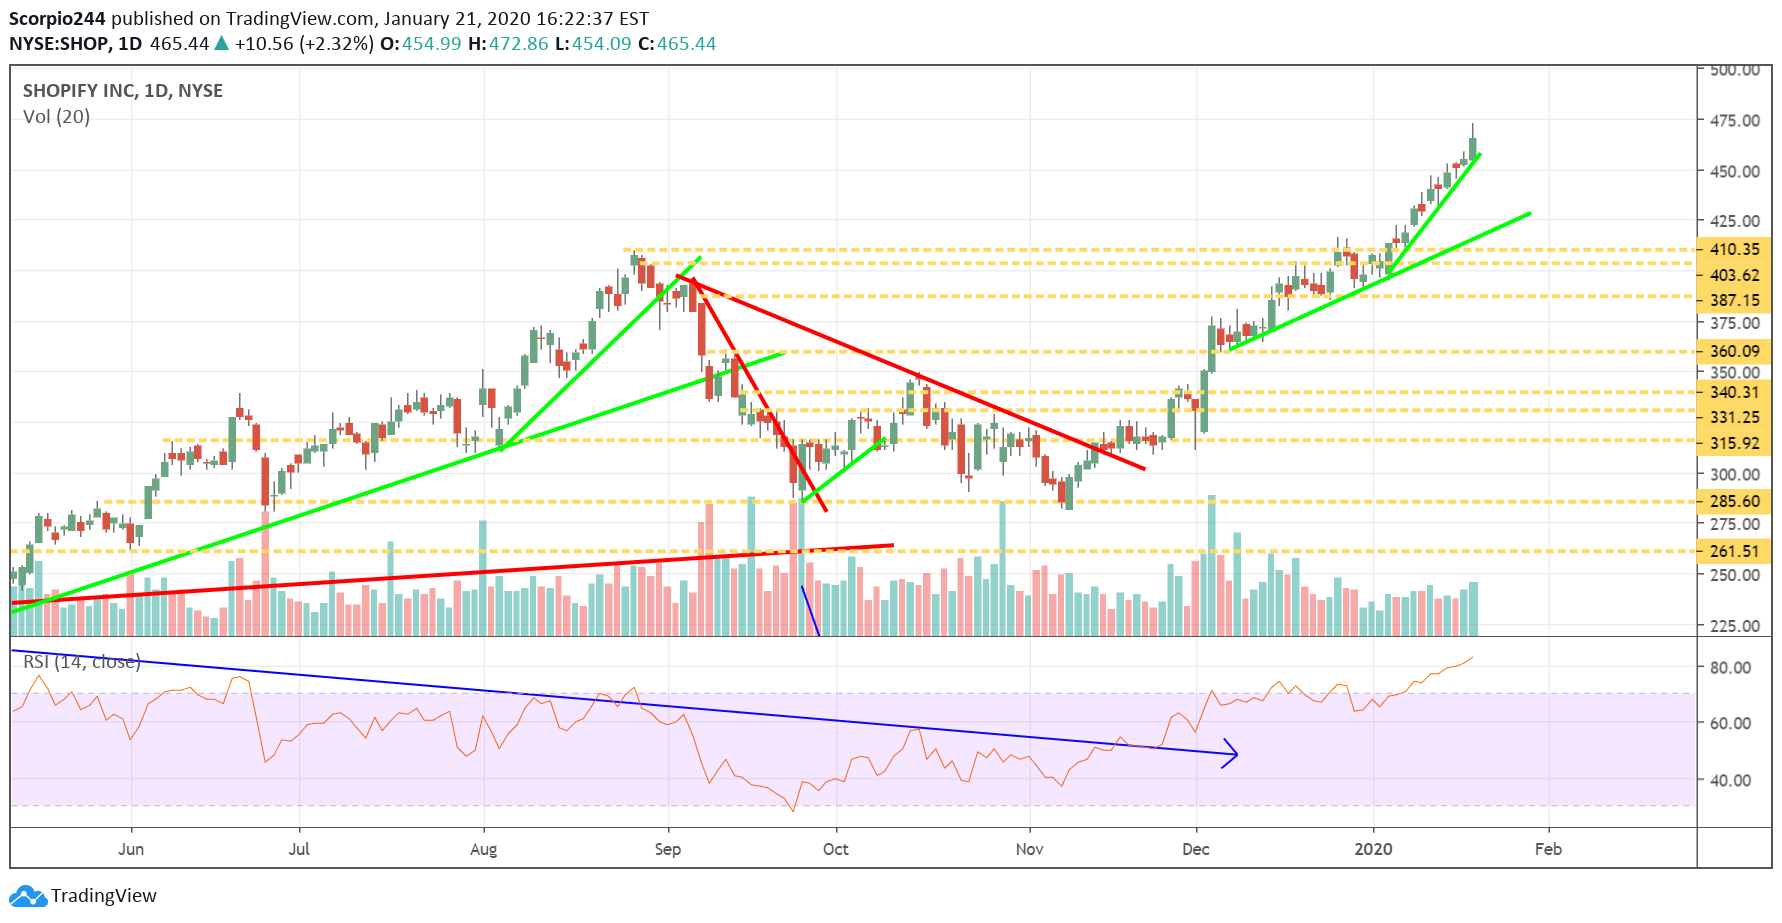Click the 387.15 price level label
The height and width of the screenshot is (923, 1782).
click(x=1734, y=300)
